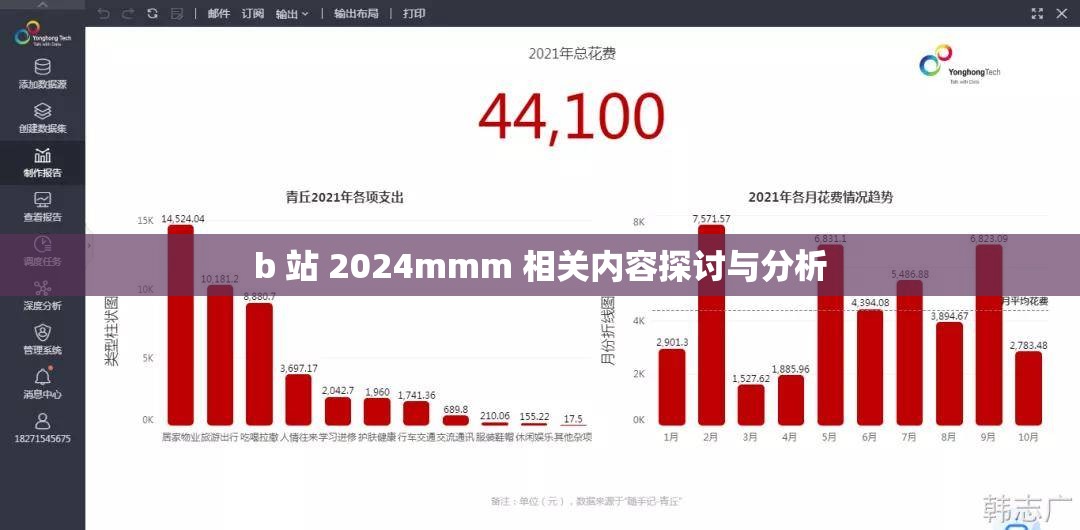Screen dimensions: 1080x530
Task: Open the 深度分析 sidebar item
Action: [x=42, y=296]
